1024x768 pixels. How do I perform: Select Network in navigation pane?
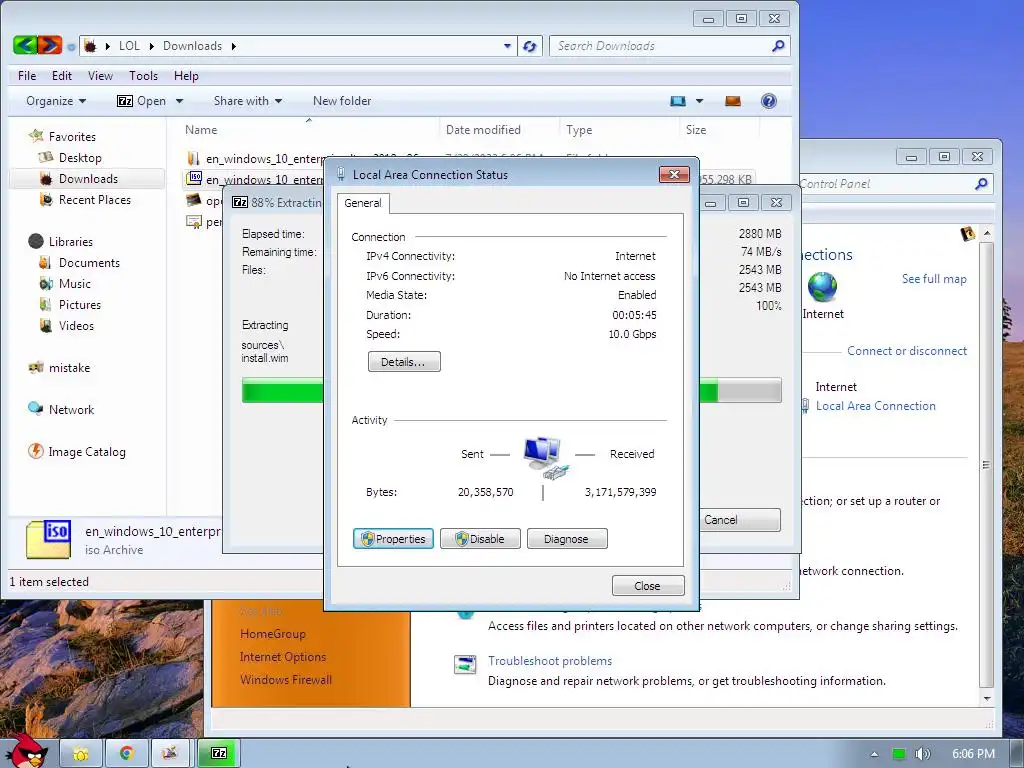point(71,409)
